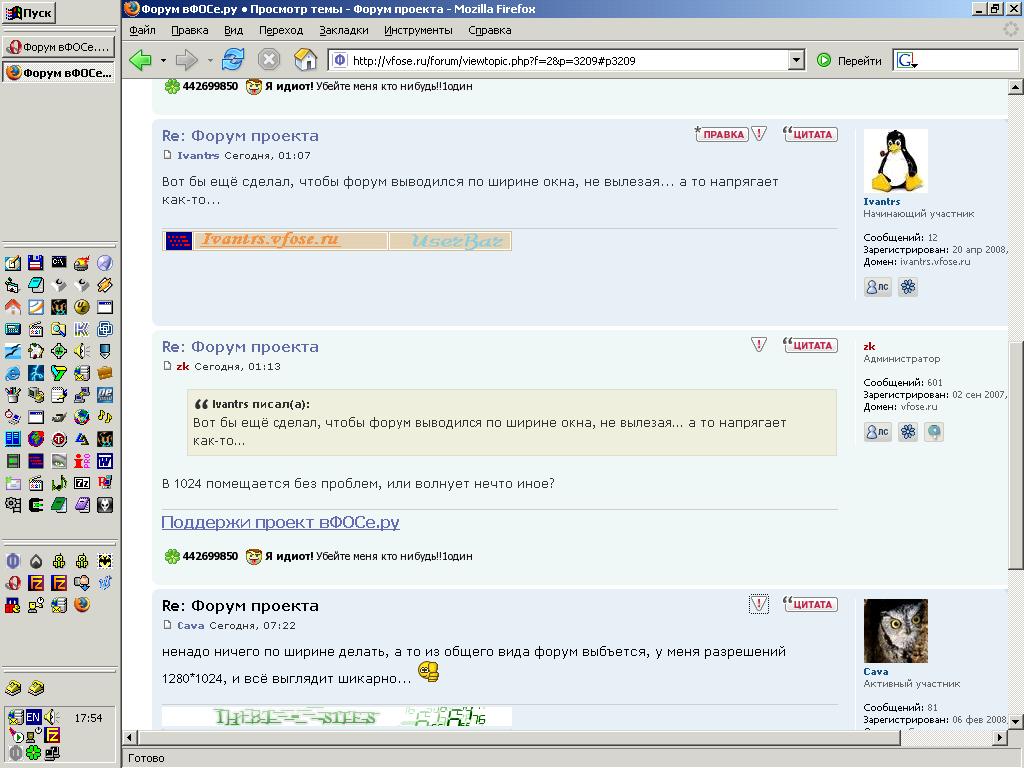Open the Закладки menu
The image size is (1024, 768).
click(x=343, y=30)
